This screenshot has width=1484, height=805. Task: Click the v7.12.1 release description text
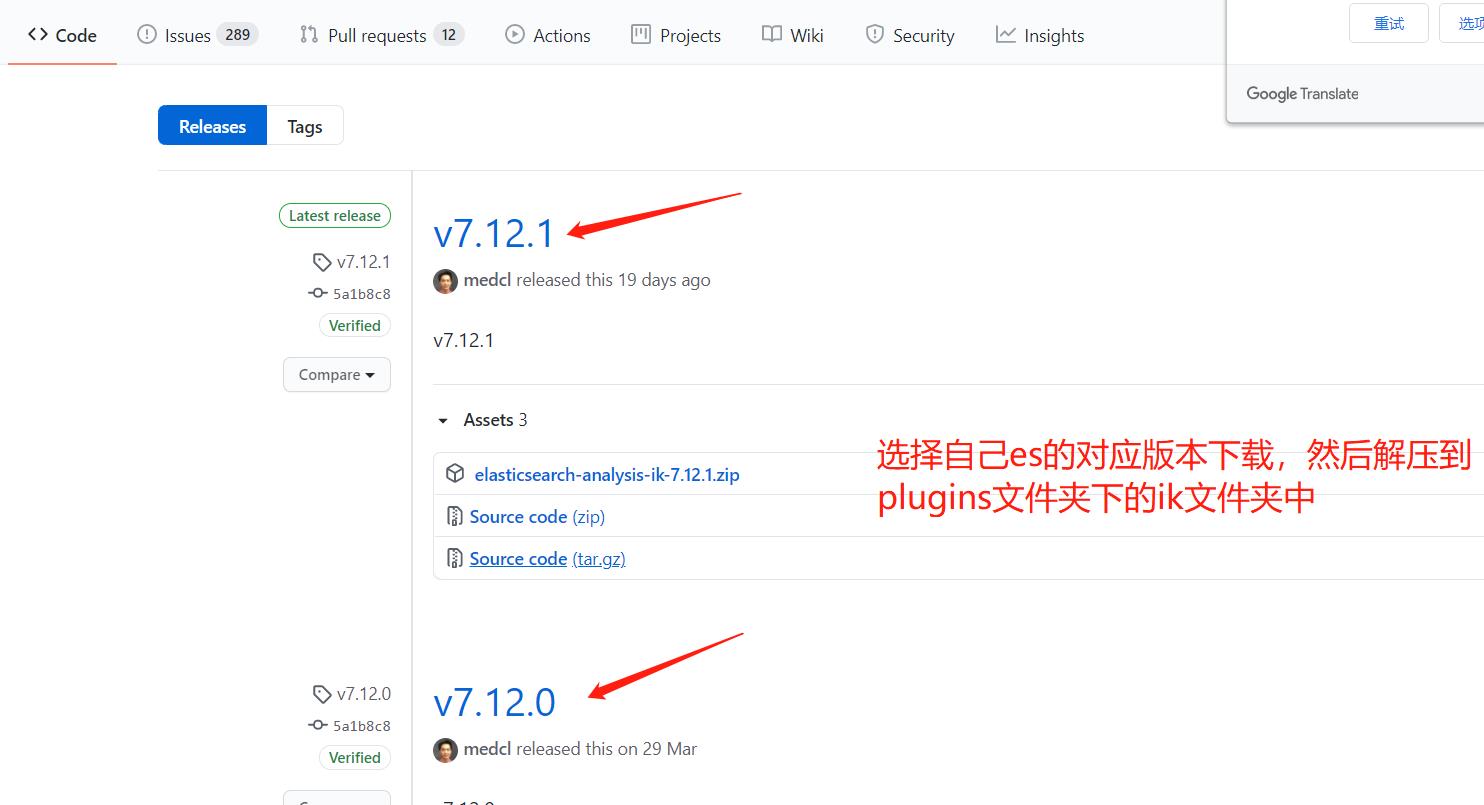[x=464, y=340]
